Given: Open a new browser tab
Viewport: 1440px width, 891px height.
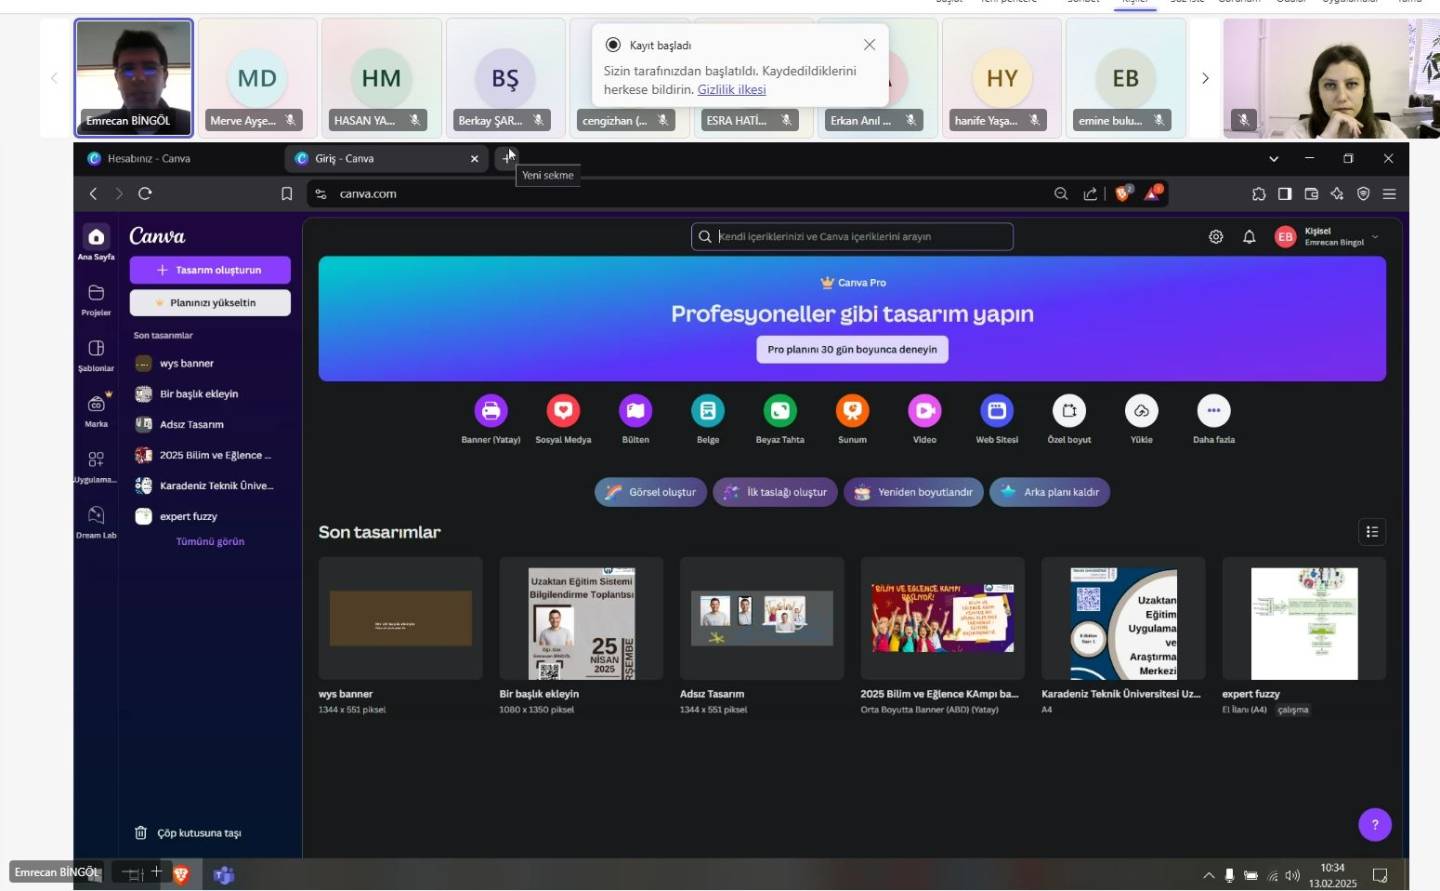Looking at the screenshot, I should tap(507, 158).
